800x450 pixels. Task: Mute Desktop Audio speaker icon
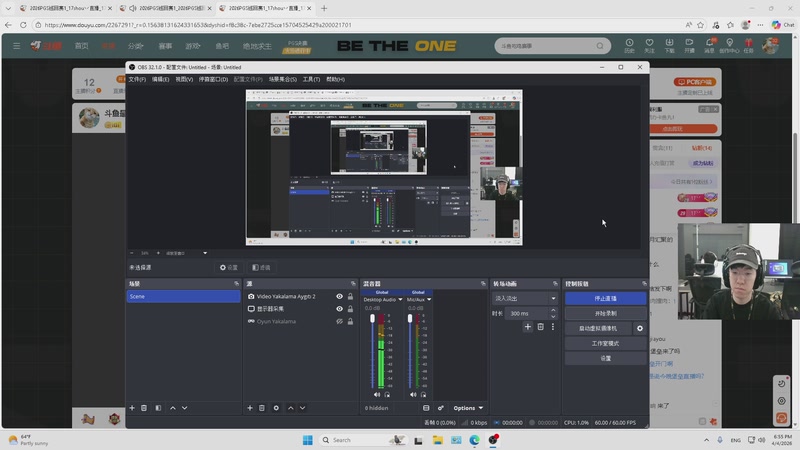pos(377,394)
